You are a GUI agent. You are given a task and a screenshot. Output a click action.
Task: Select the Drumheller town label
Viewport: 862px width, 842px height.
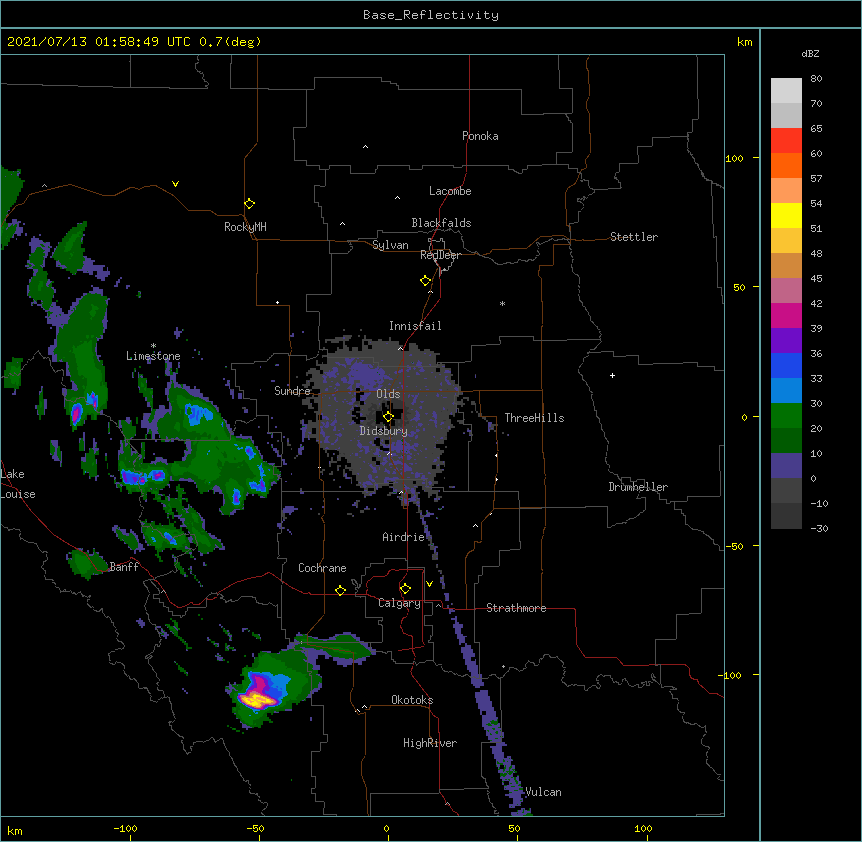click(x=638, y=487)
